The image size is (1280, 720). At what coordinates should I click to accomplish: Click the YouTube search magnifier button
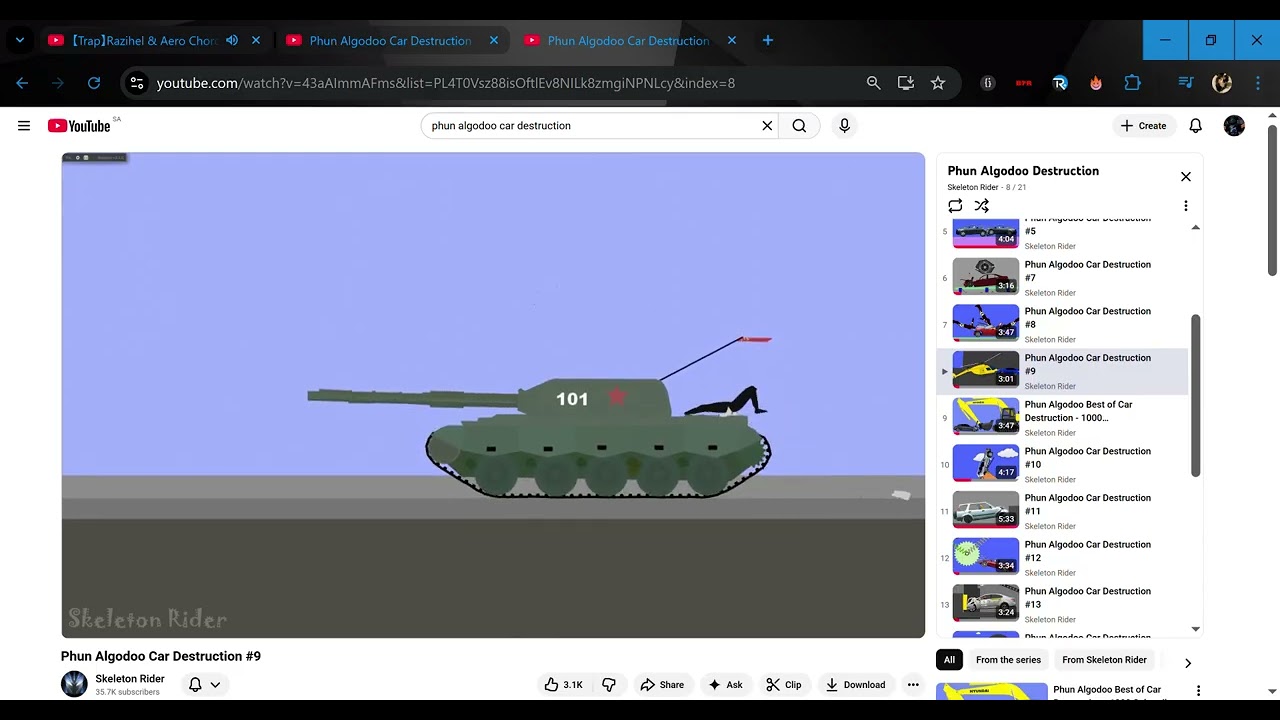[x=799, y=126]
